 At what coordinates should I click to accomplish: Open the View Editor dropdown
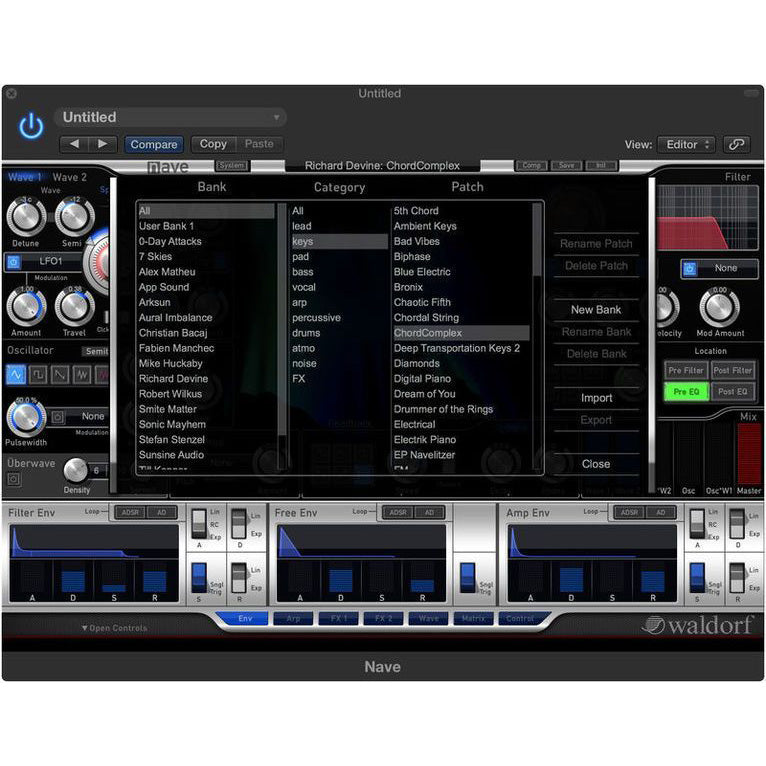[x=686, y=144]
